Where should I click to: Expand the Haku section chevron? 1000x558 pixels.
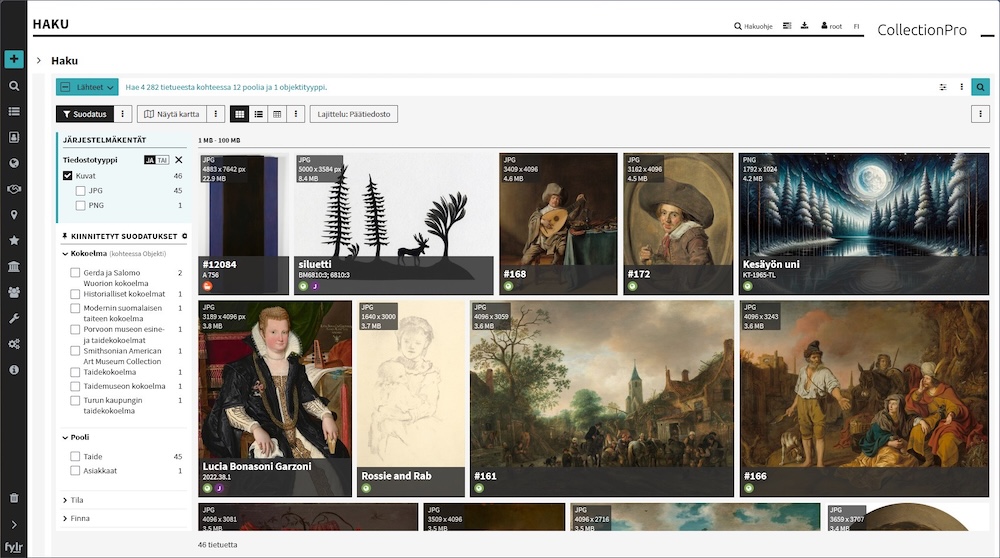(39, 61)
